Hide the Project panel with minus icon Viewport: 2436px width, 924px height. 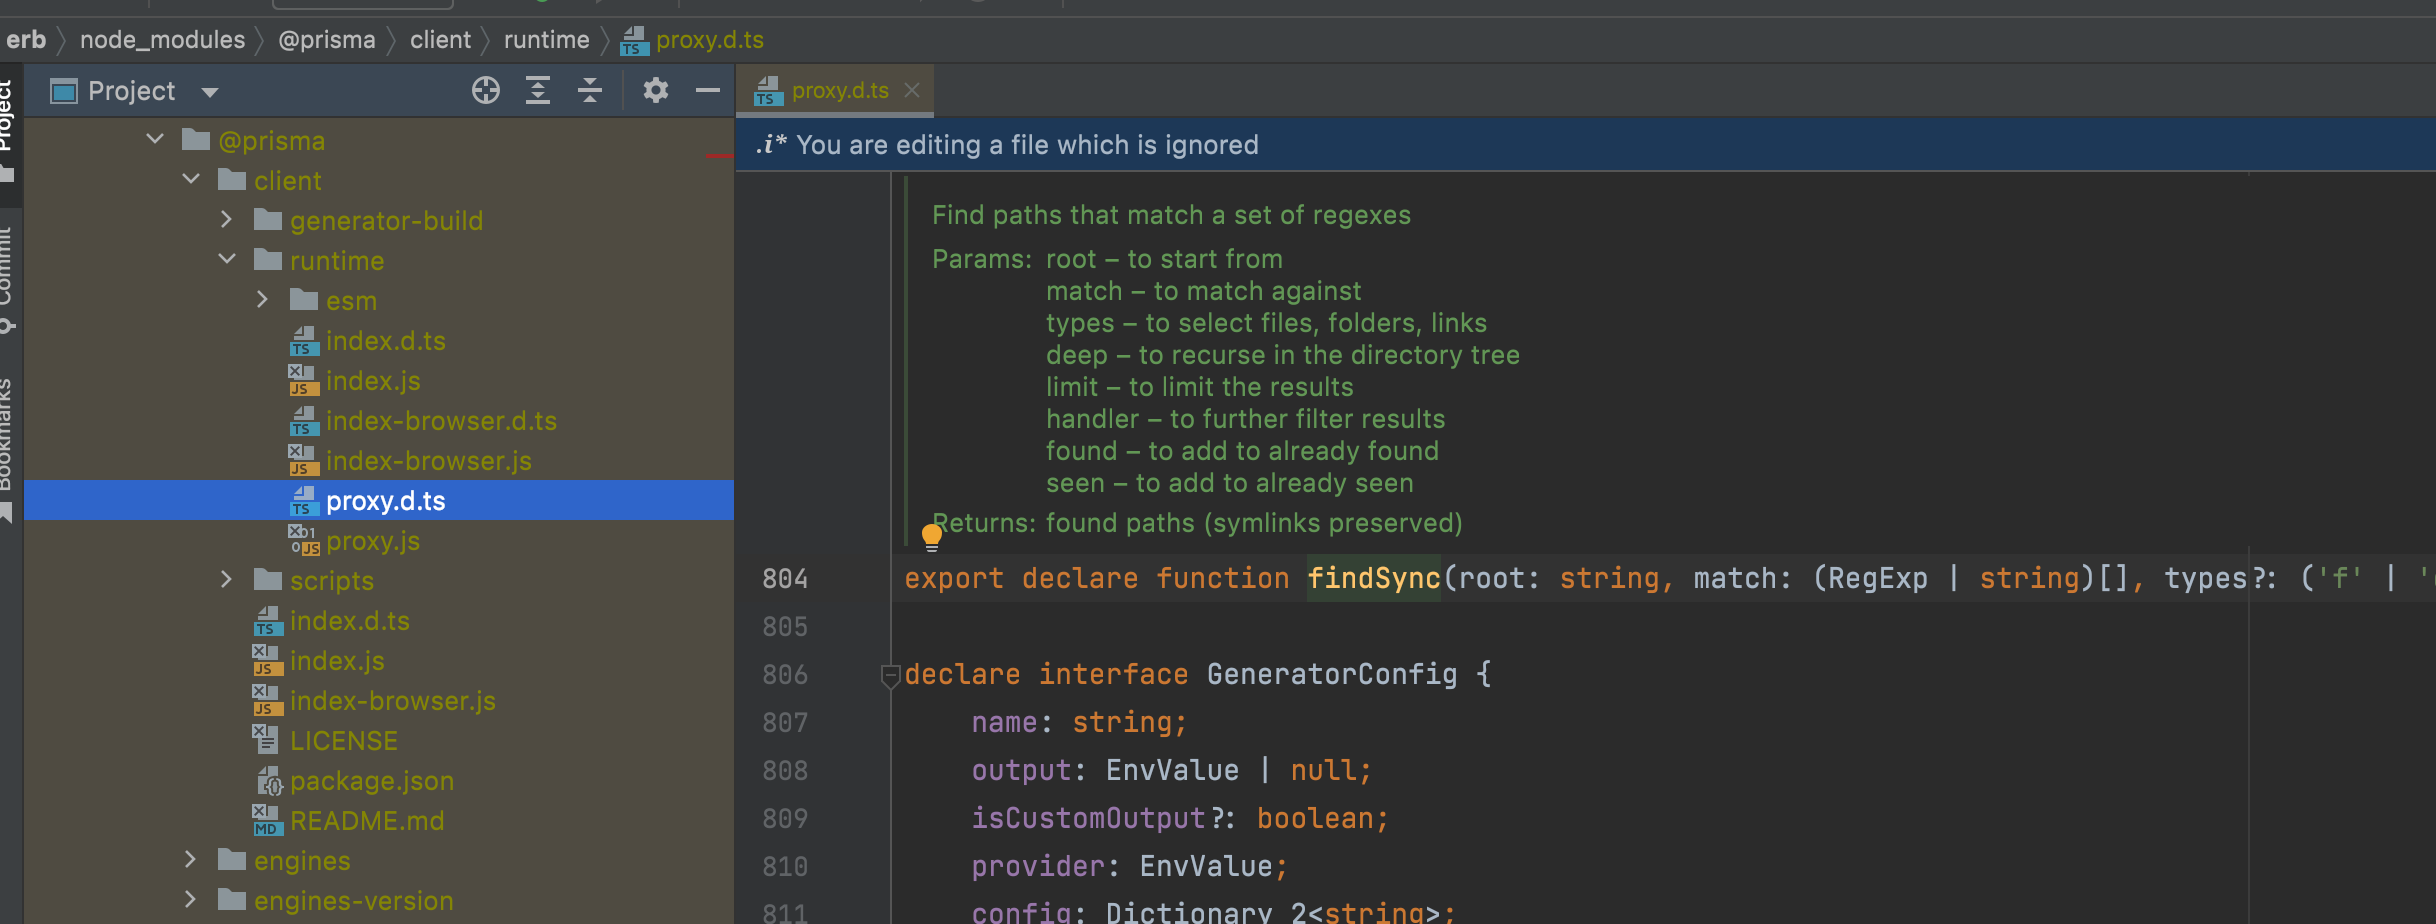pos(708,91)
